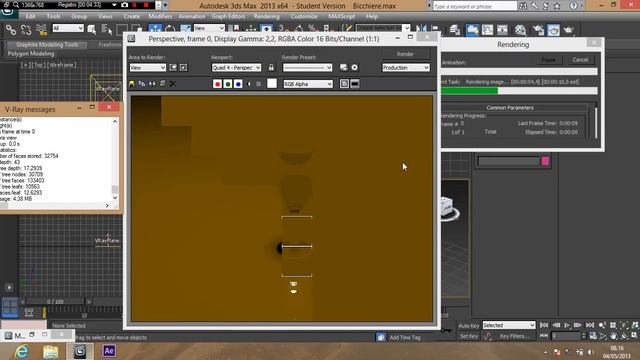640x360 pixels.
Task: Click Print Image icon in frame window
Action: pyautogui.click(x=162, y=84)
